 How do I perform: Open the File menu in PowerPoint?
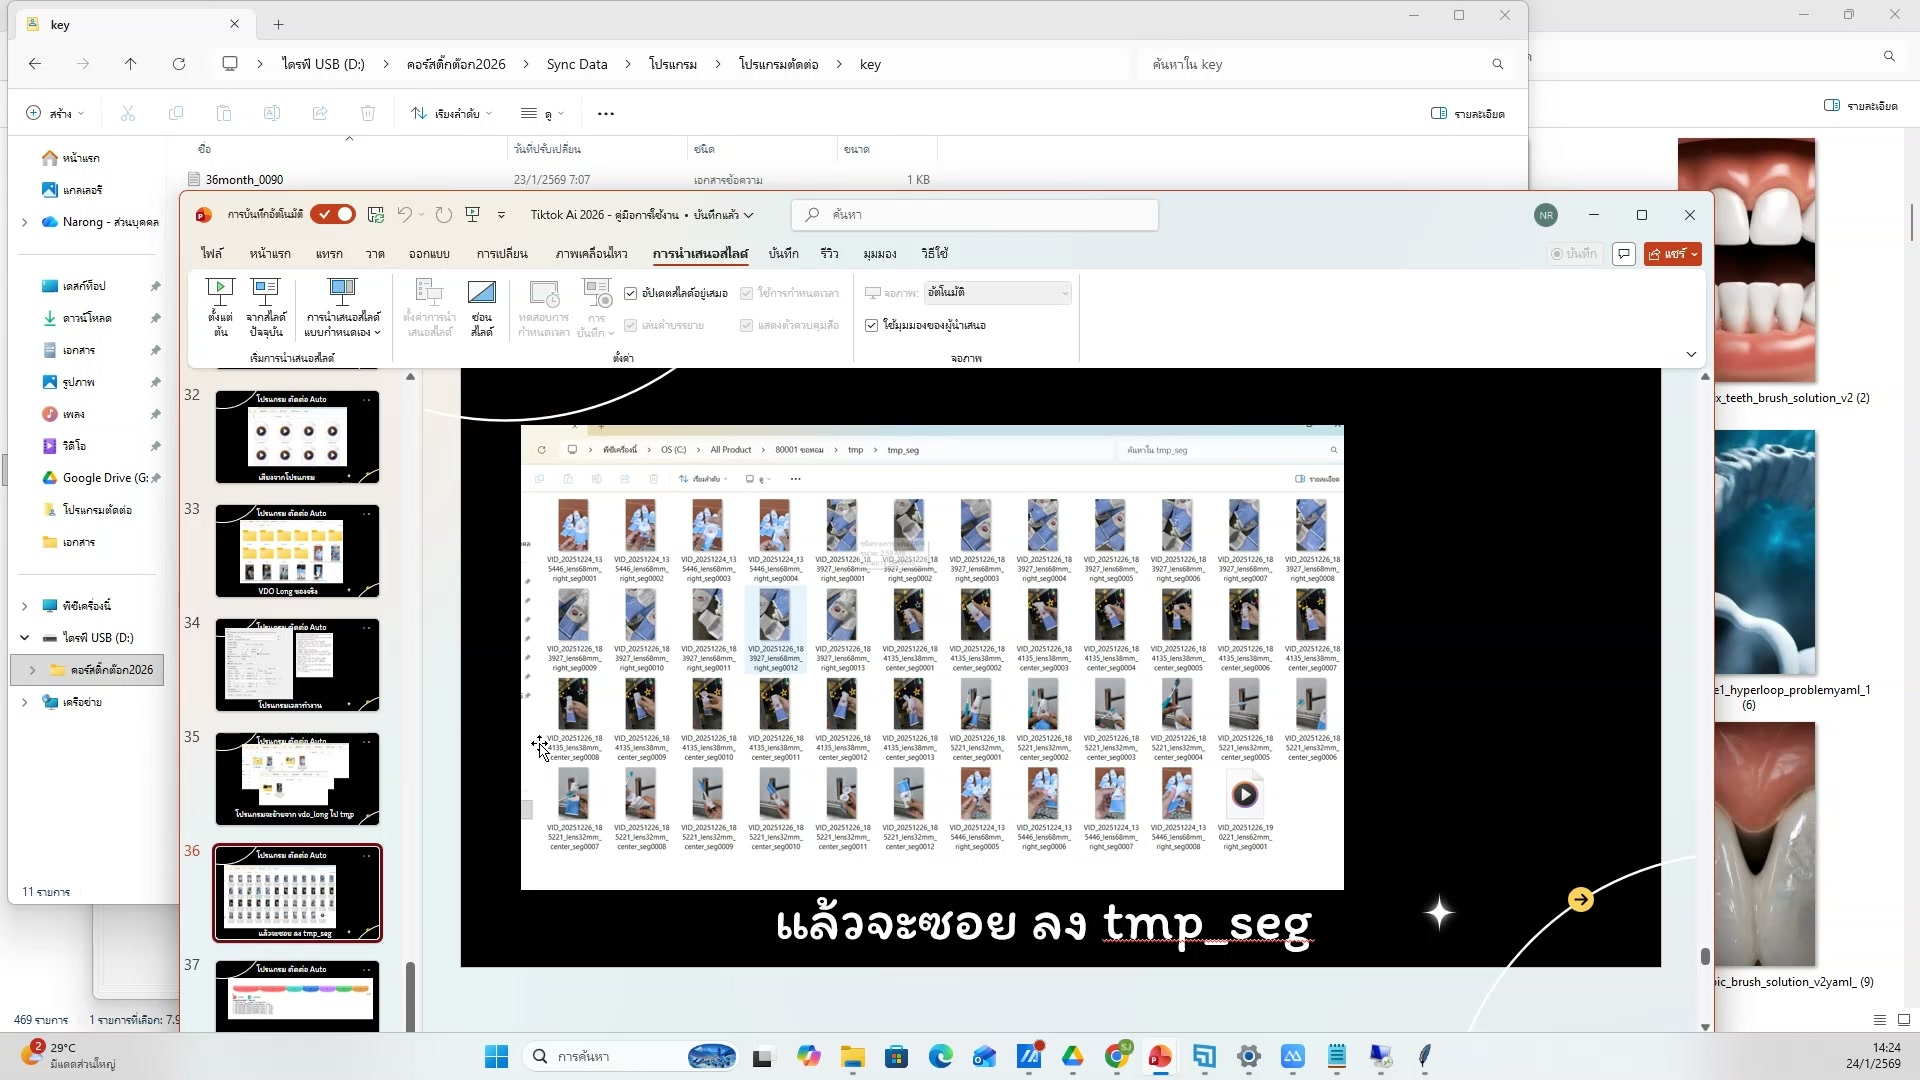211,253
